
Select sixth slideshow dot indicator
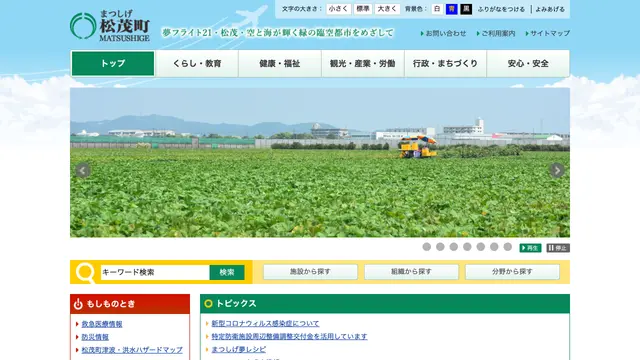tap(494, 247)
